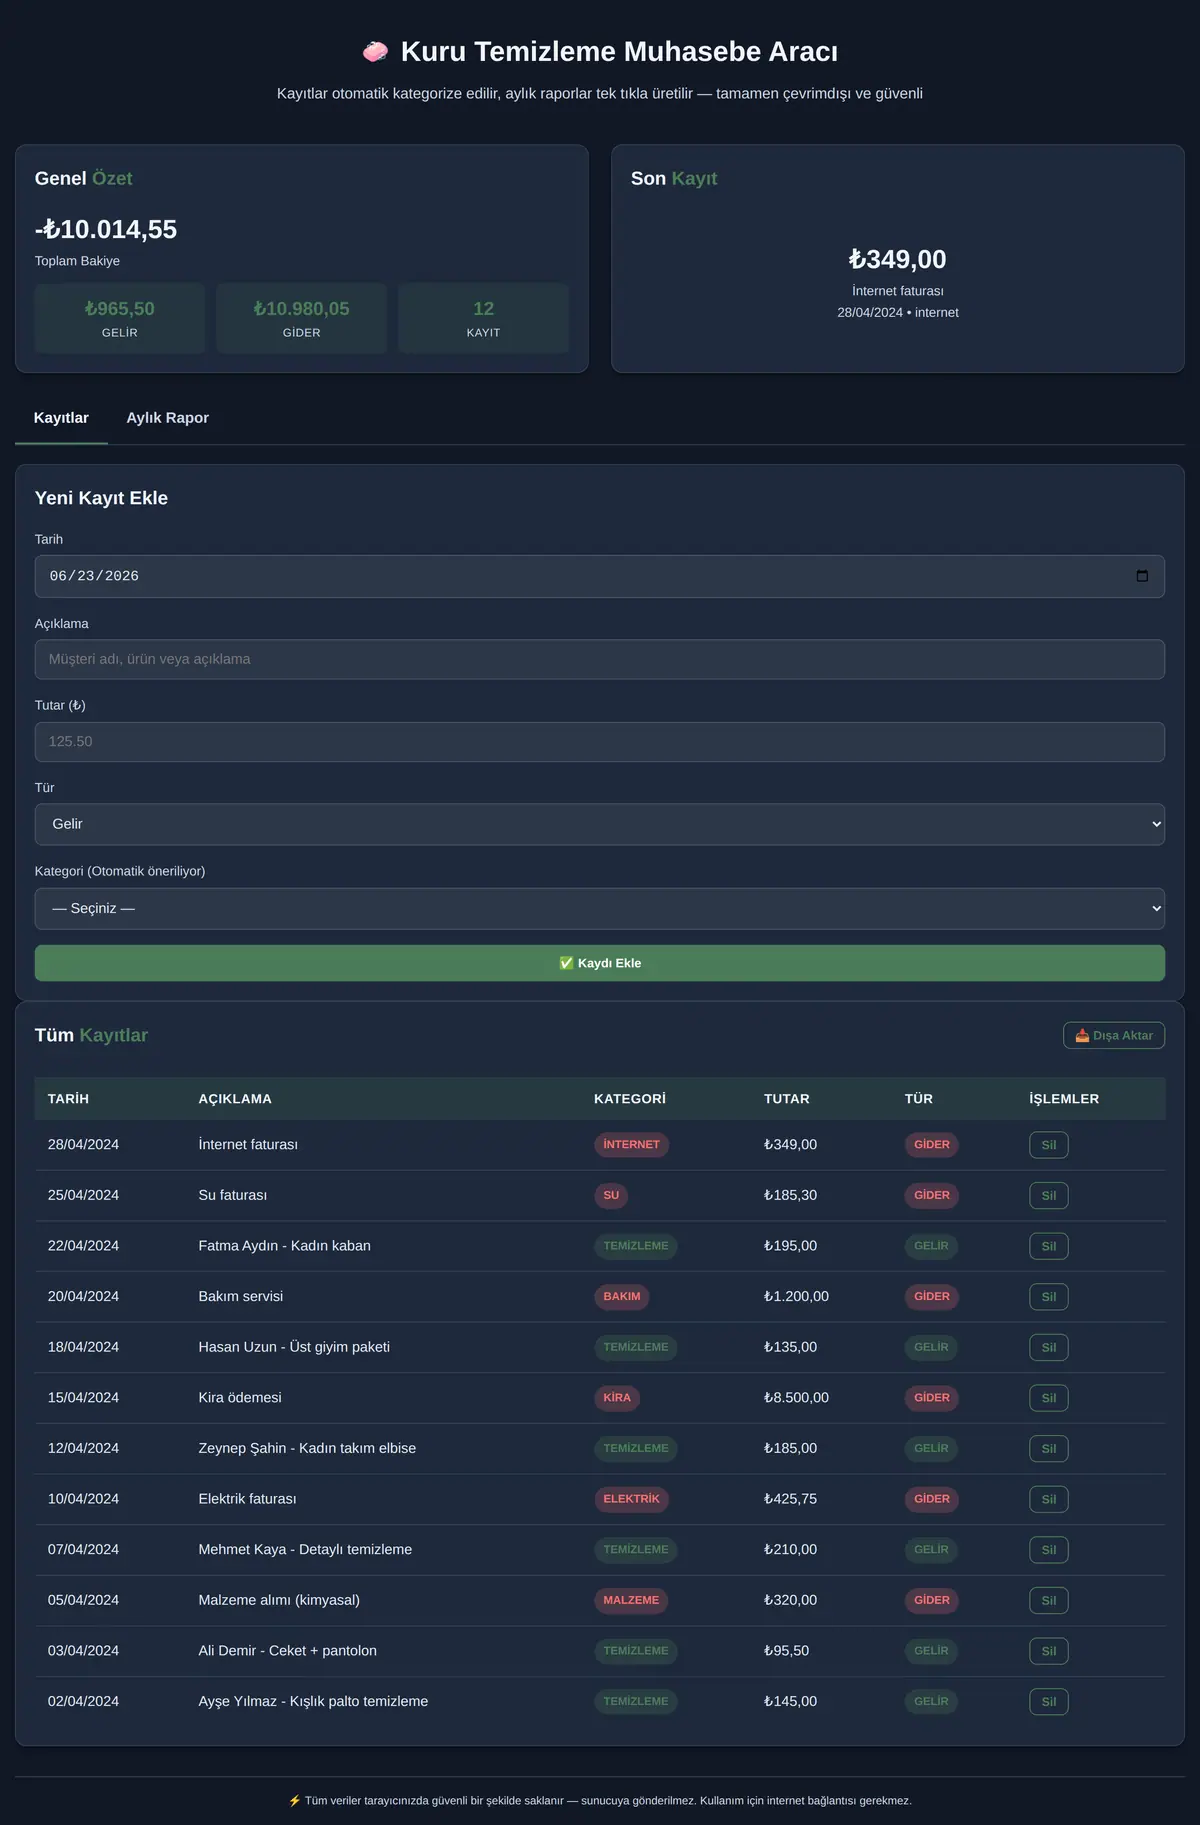Viewport: 1200px width, 1825px height.
Task: Delete the Ayşe Yılmaz record
Action: [x=1048, y=1701]
